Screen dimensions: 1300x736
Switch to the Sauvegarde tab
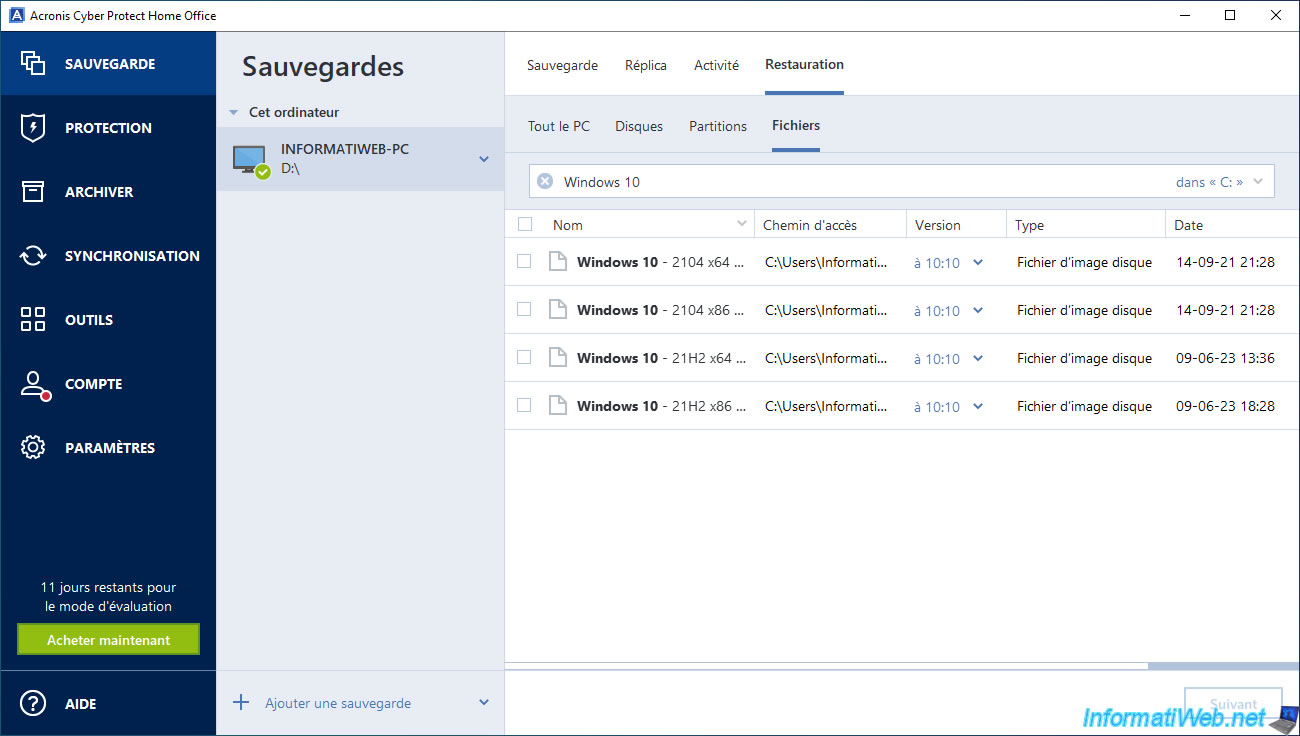(x=562, y=65)
